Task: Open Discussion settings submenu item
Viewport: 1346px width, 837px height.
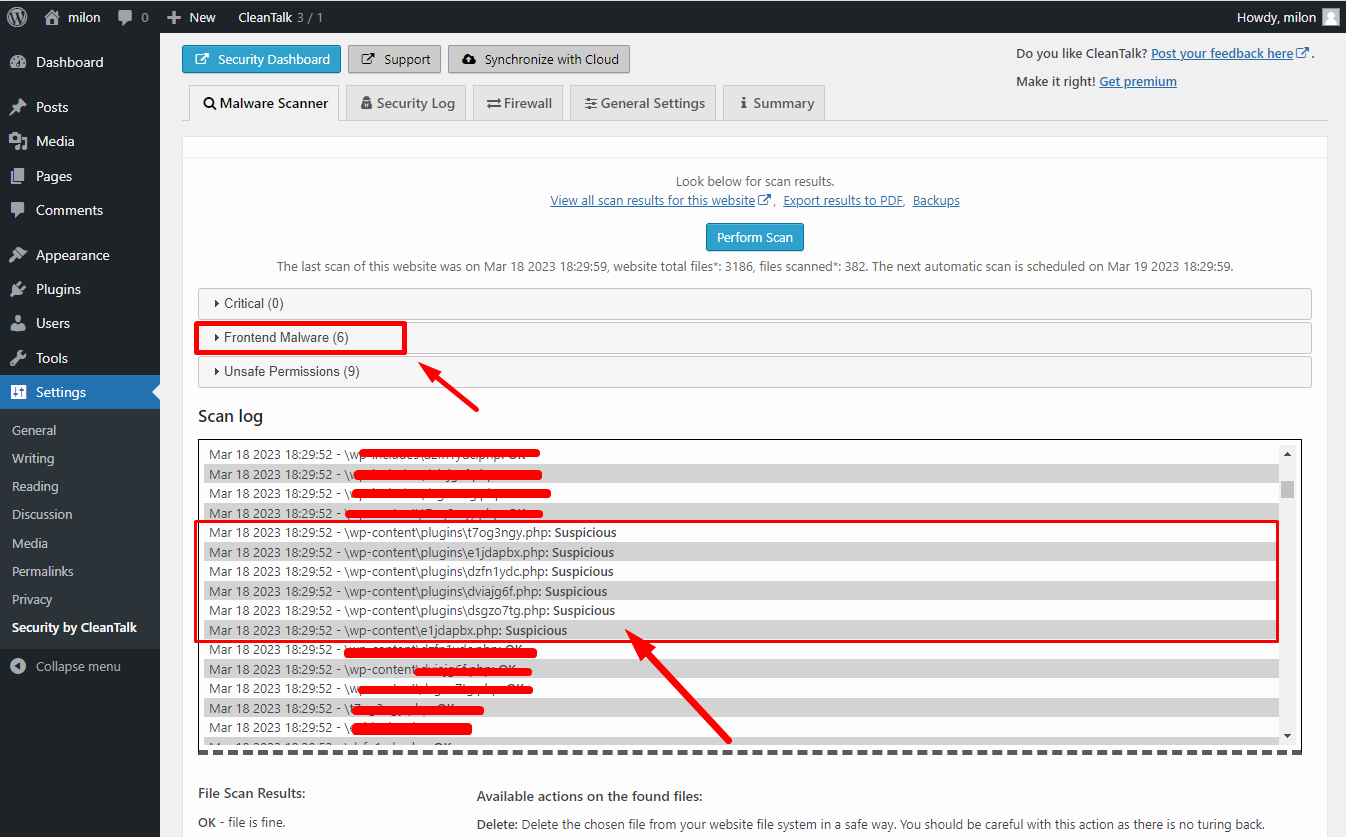Action: (x=42, y=514)
